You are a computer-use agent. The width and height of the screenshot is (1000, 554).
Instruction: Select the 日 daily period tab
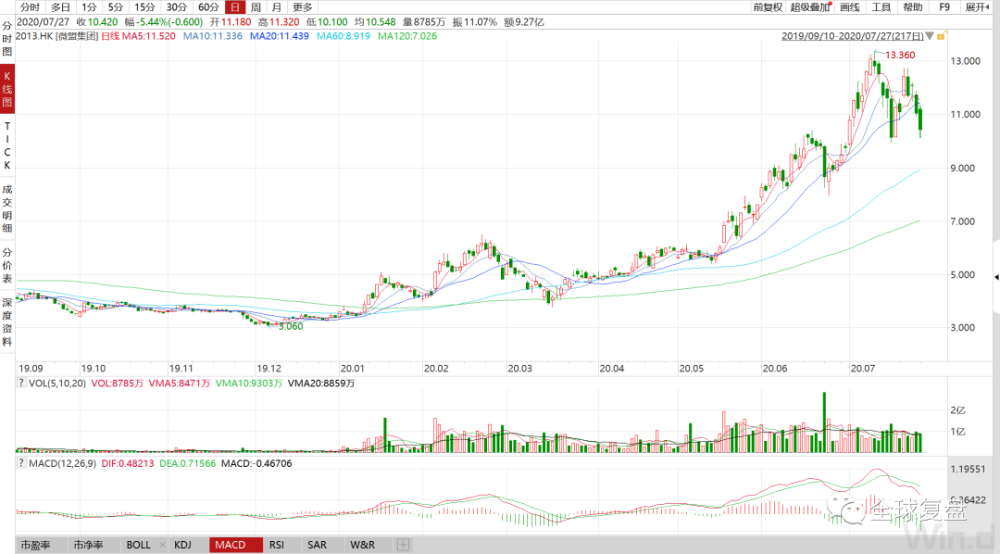click(x=235, y=7)
